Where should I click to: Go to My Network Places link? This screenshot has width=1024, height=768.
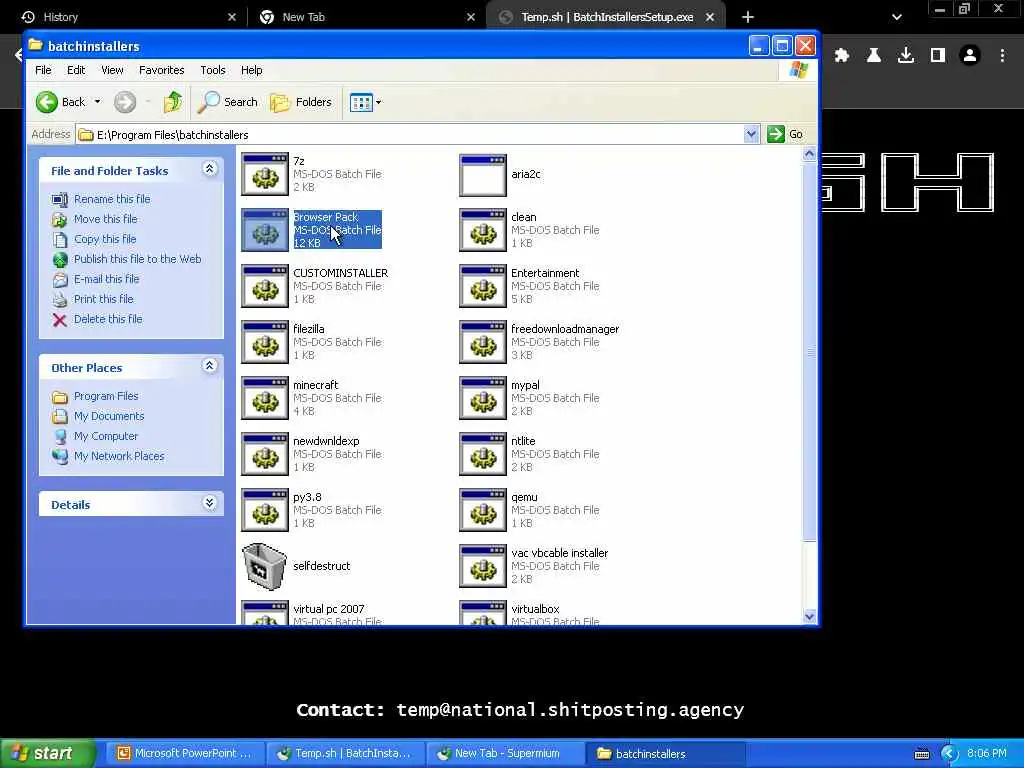(119, 456)
